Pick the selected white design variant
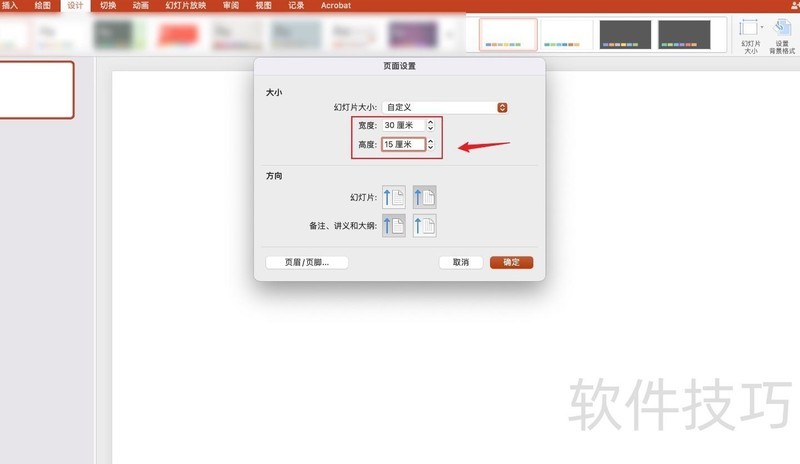Image resolution: width=800 pixels, height=464 pixels. (508, 34)
